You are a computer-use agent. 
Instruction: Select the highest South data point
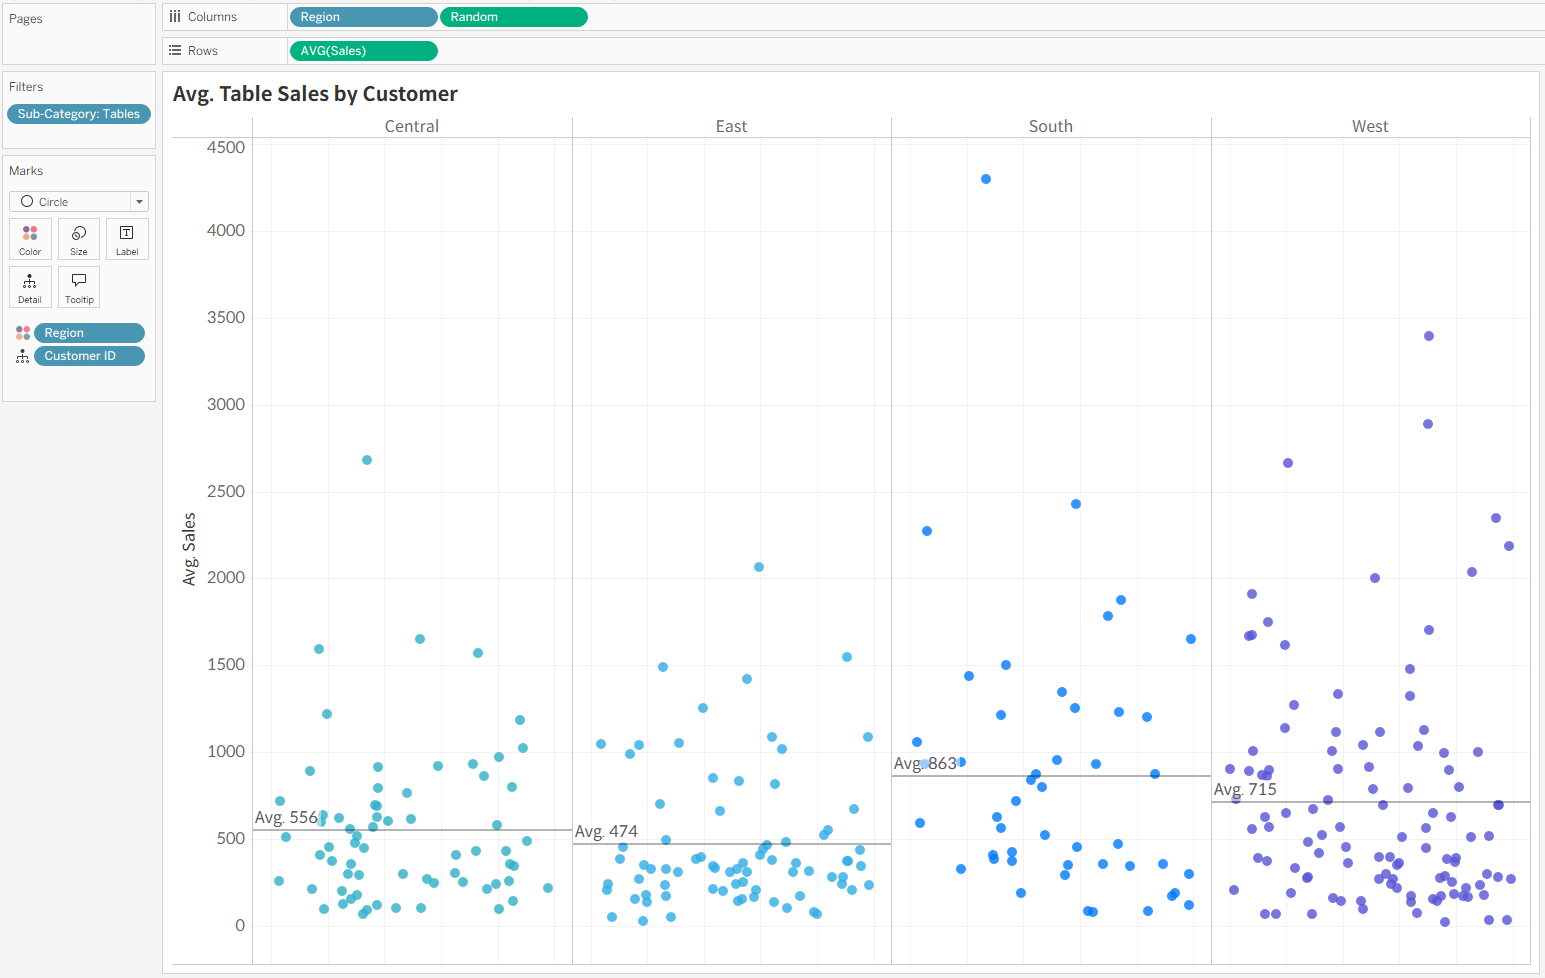pyautogui.click(x=986, y=179)
